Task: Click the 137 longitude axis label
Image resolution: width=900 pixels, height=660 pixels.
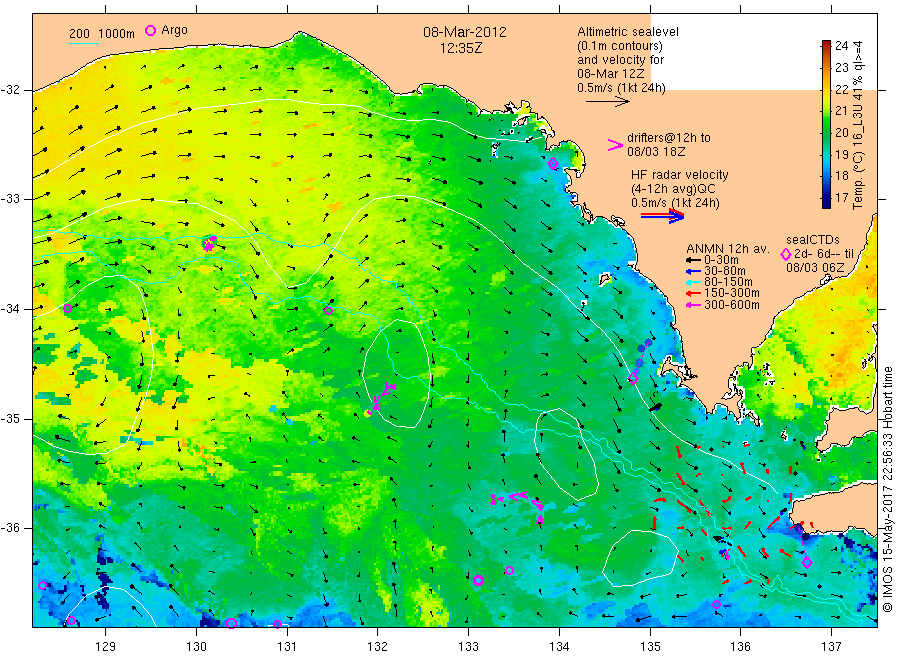Action: pos(831,646)
